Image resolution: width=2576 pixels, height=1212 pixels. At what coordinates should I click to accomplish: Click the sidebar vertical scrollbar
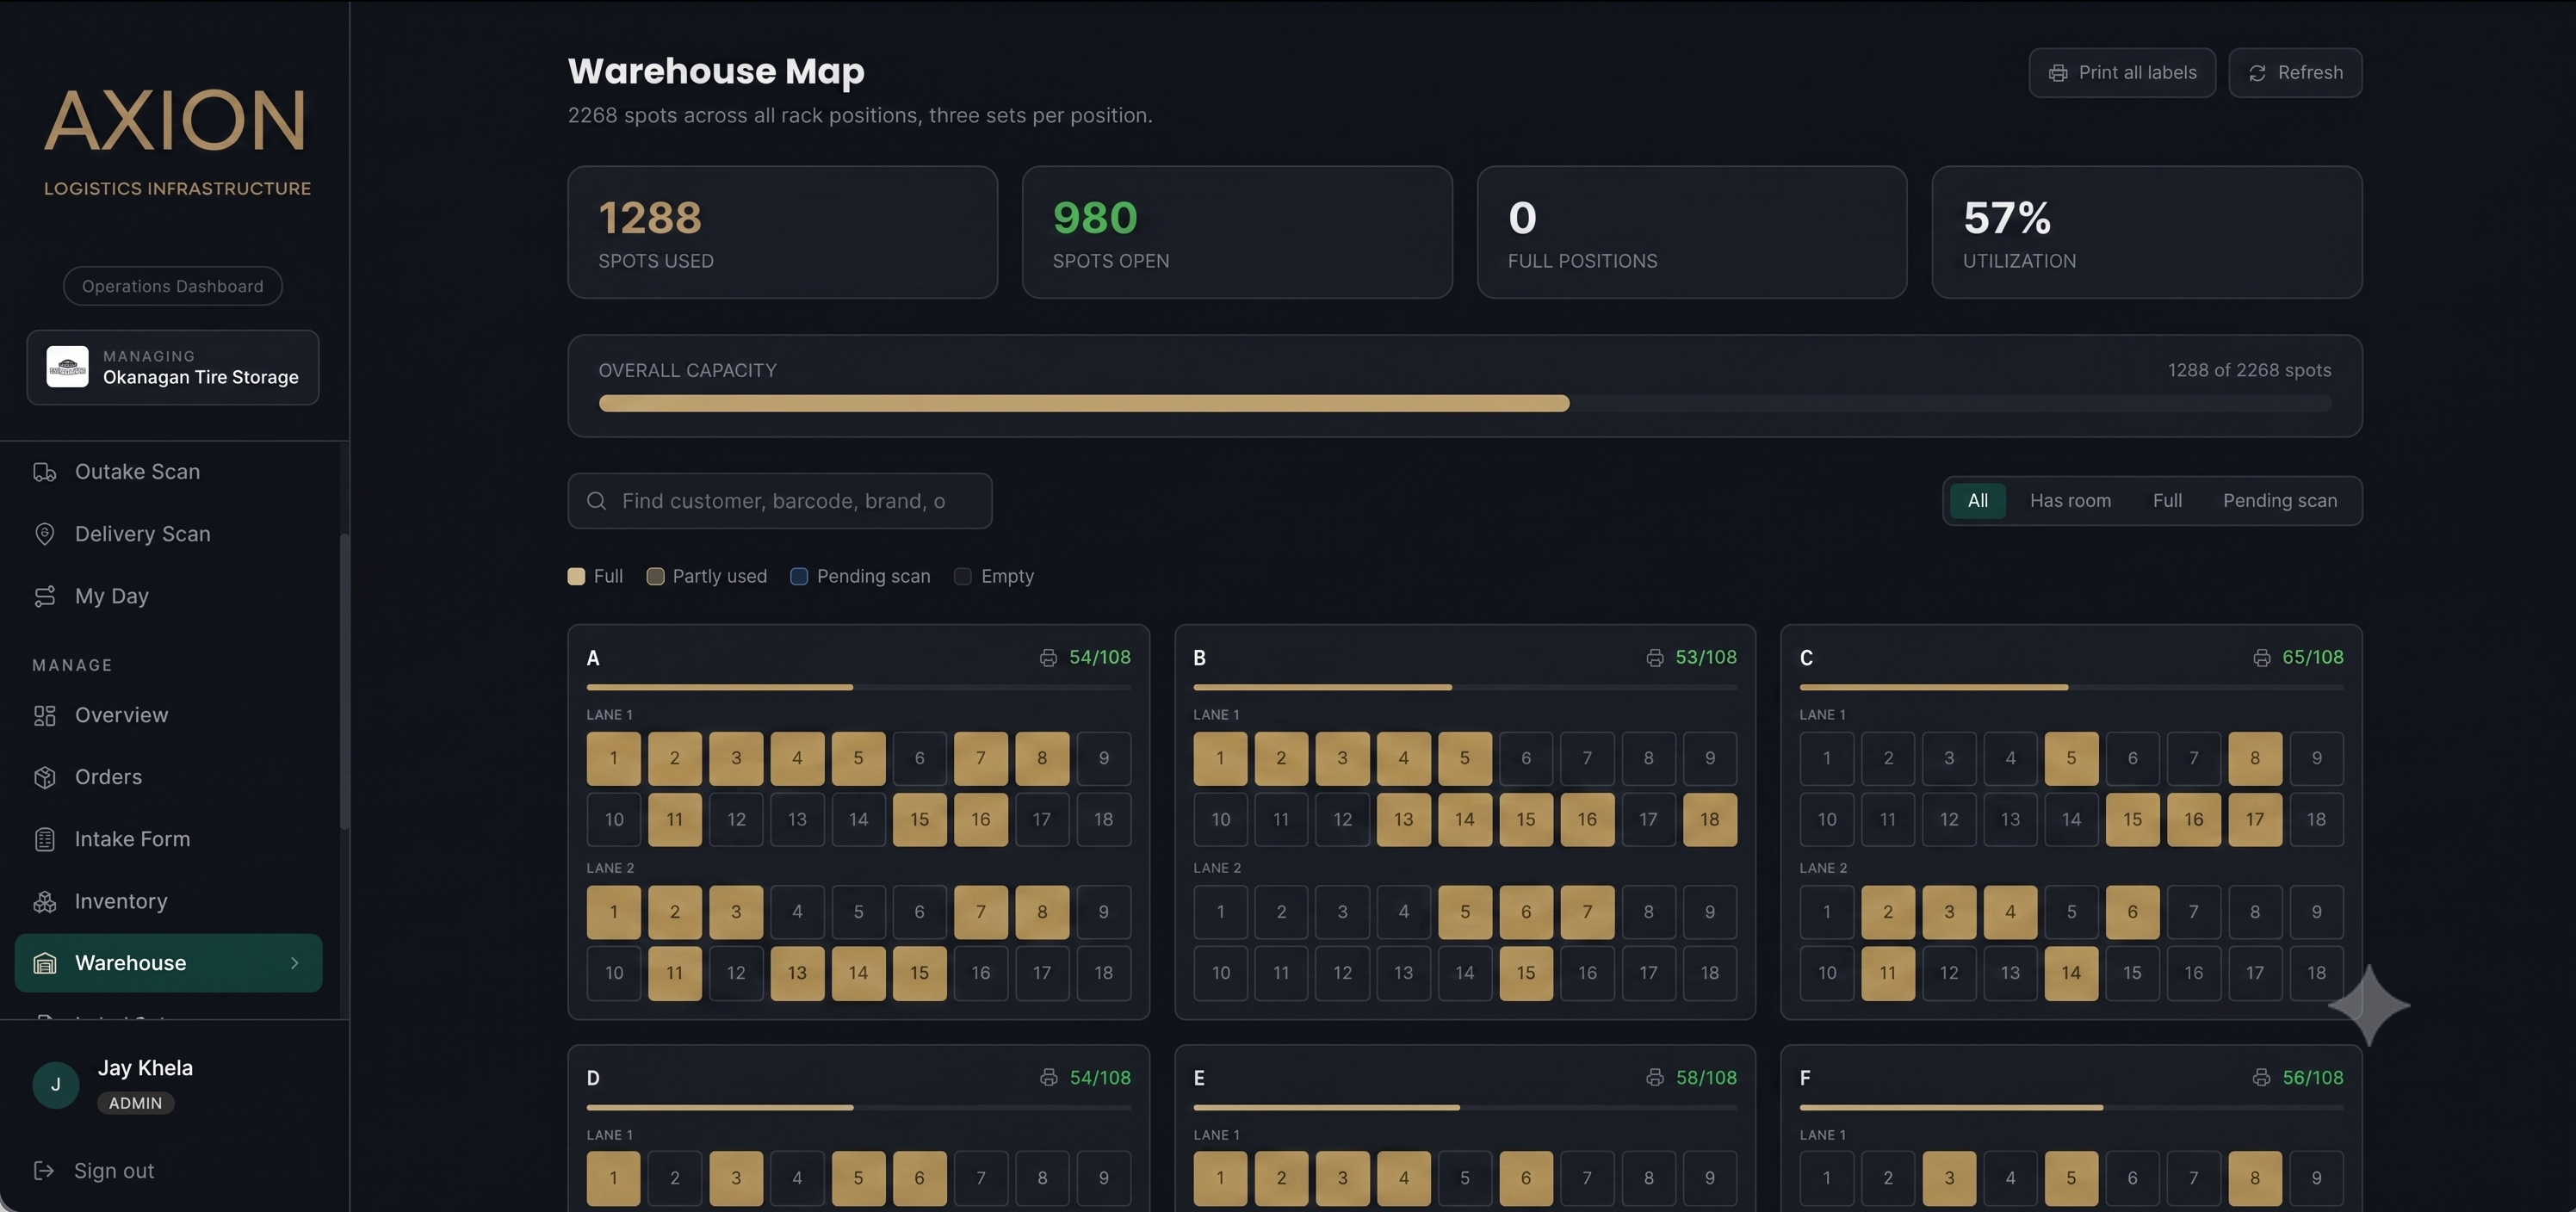click(x=345, y=680)
